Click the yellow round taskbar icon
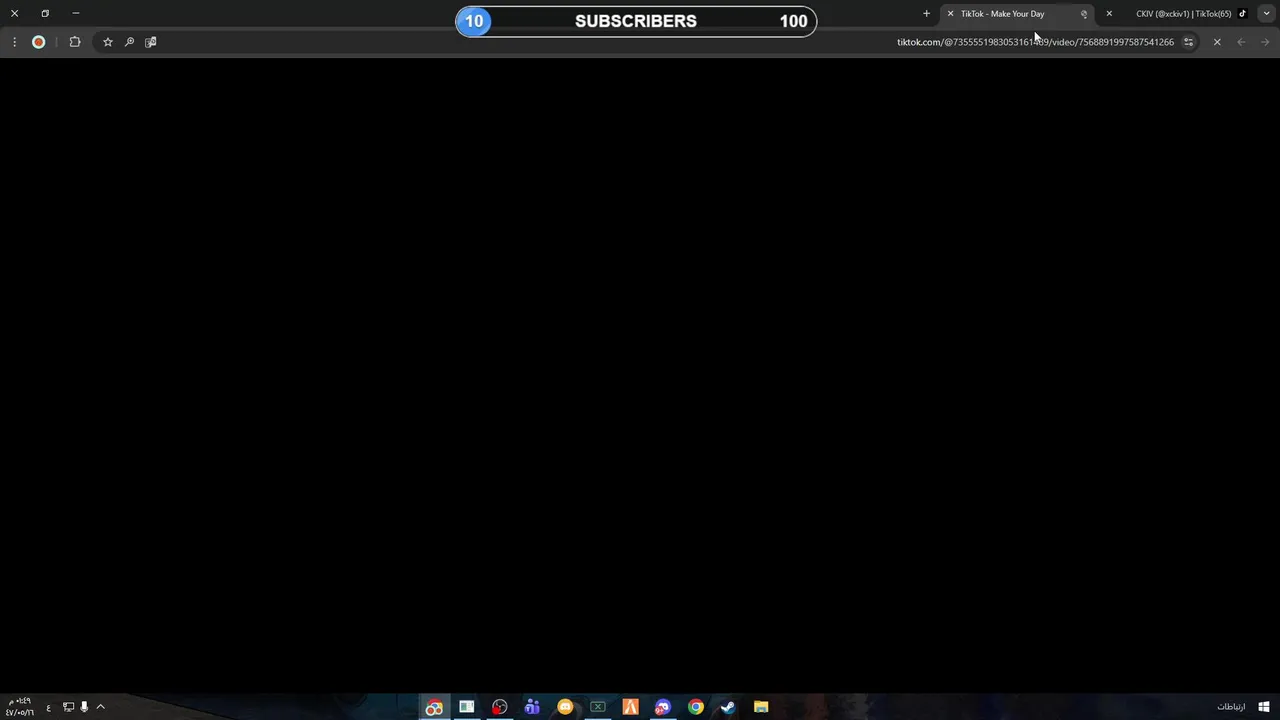The image size is (1280, 720). [x=565, y=707]
